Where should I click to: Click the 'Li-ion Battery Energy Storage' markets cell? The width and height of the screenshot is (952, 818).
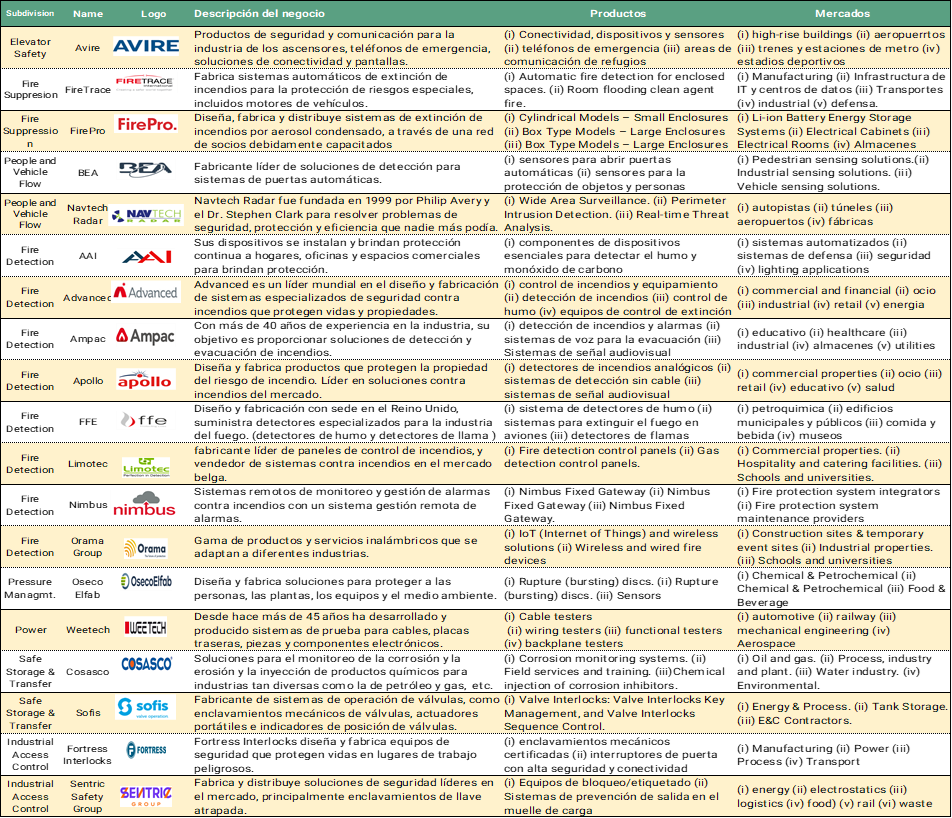834,131
